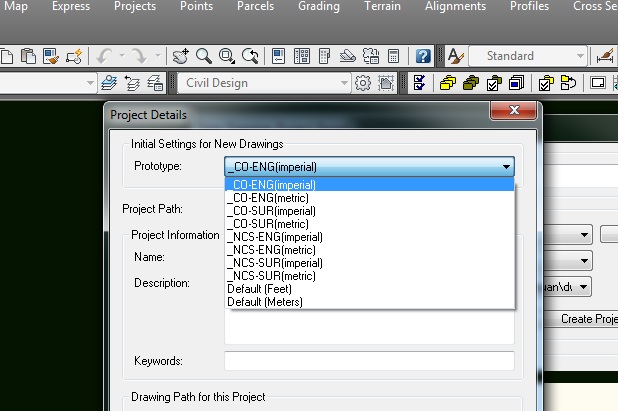Open the path dropdown ending in 'an\d'
The image size is (618, 411).
click(x=583, y=286)
